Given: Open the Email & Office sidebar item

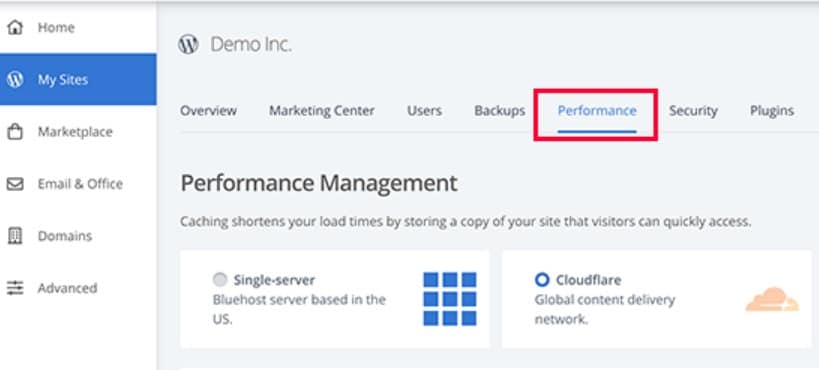Looking at the screenshot, I should click(x=78, y=184).
